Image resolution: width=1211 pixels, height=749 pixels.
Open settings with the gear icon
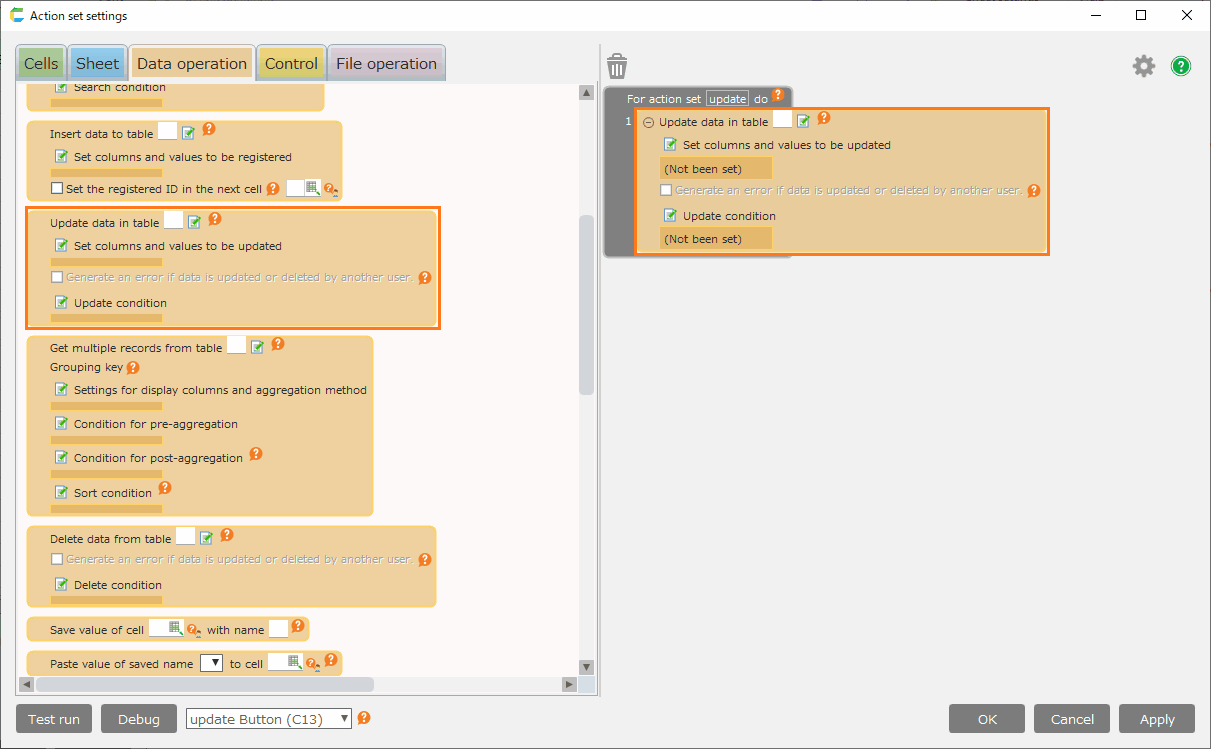tap(1143, 66)
